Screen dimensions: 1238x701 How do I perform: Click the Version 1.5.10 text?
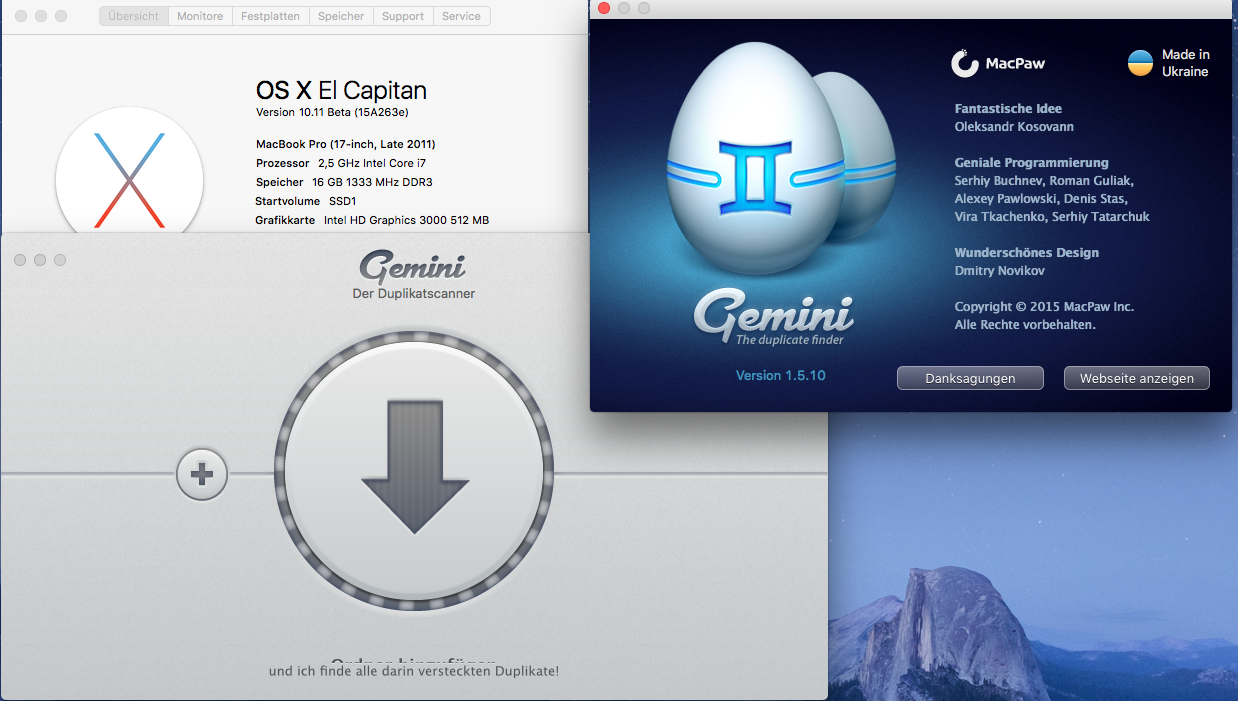[781, 376]
